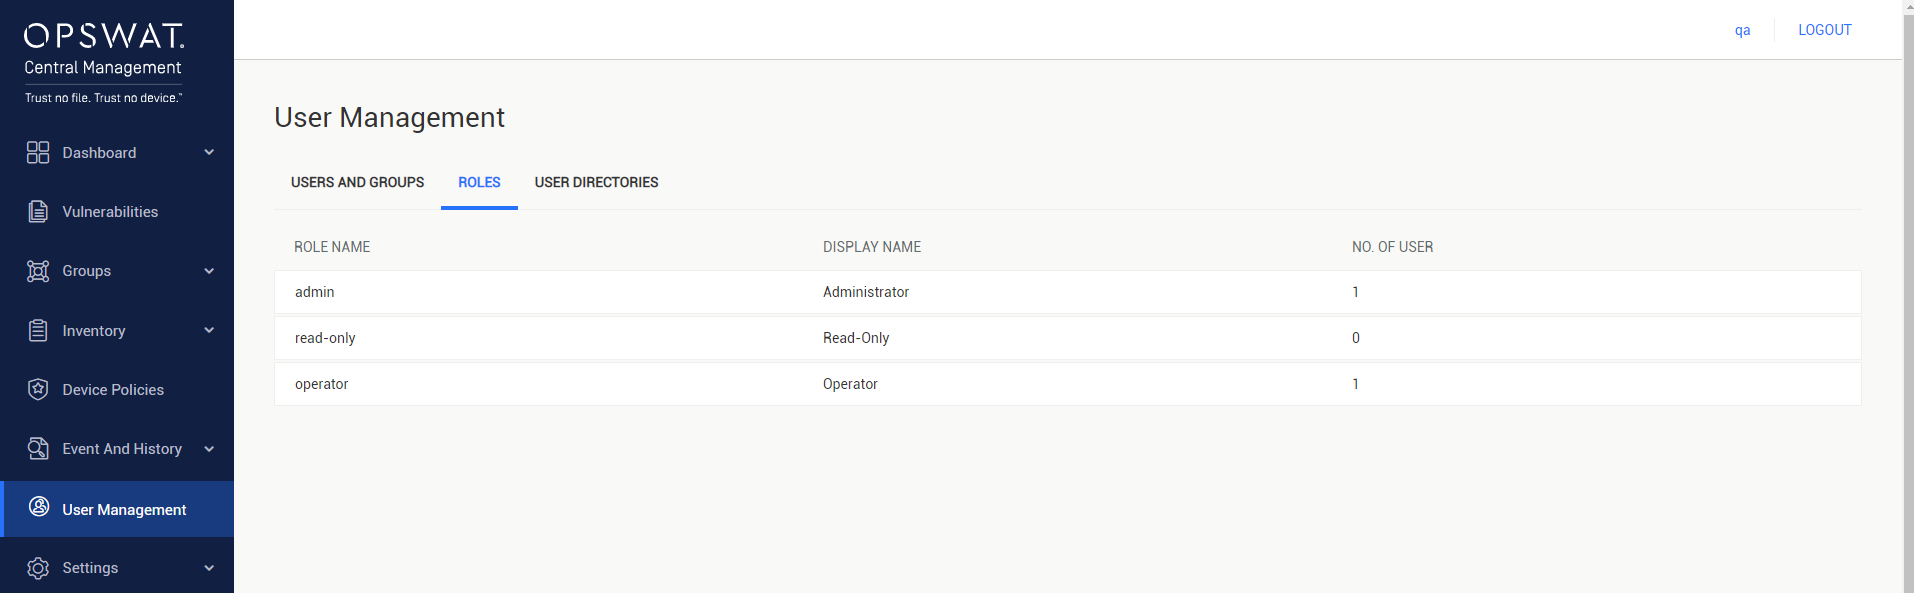Open the Event And History icon

click(x=38, y=448)
